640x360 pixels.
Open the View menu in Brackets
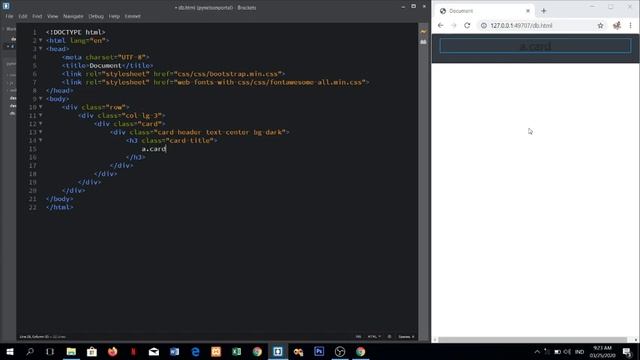click(x=53, y=16)
